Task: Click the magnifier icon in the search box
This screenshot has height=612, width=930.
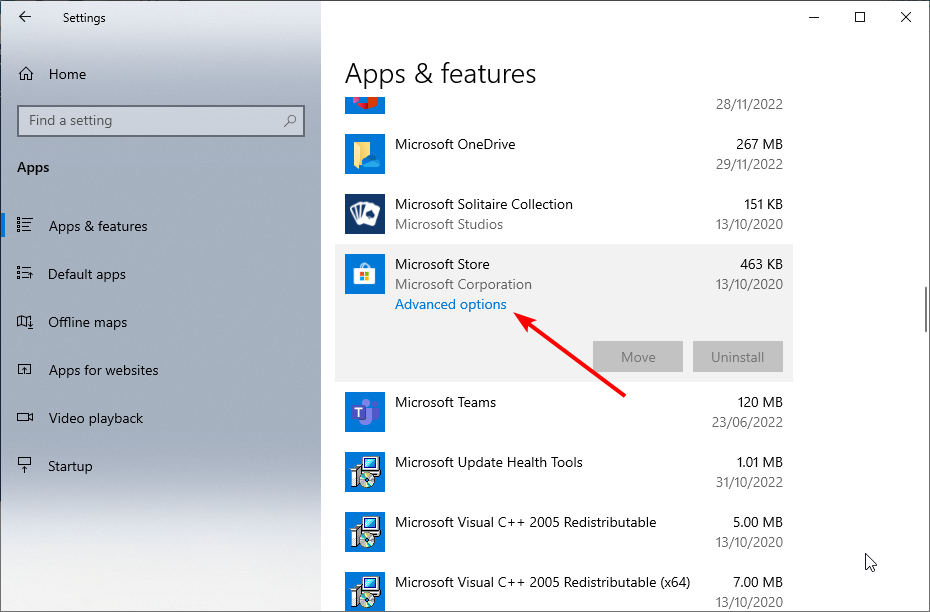Action: [290, 121]
